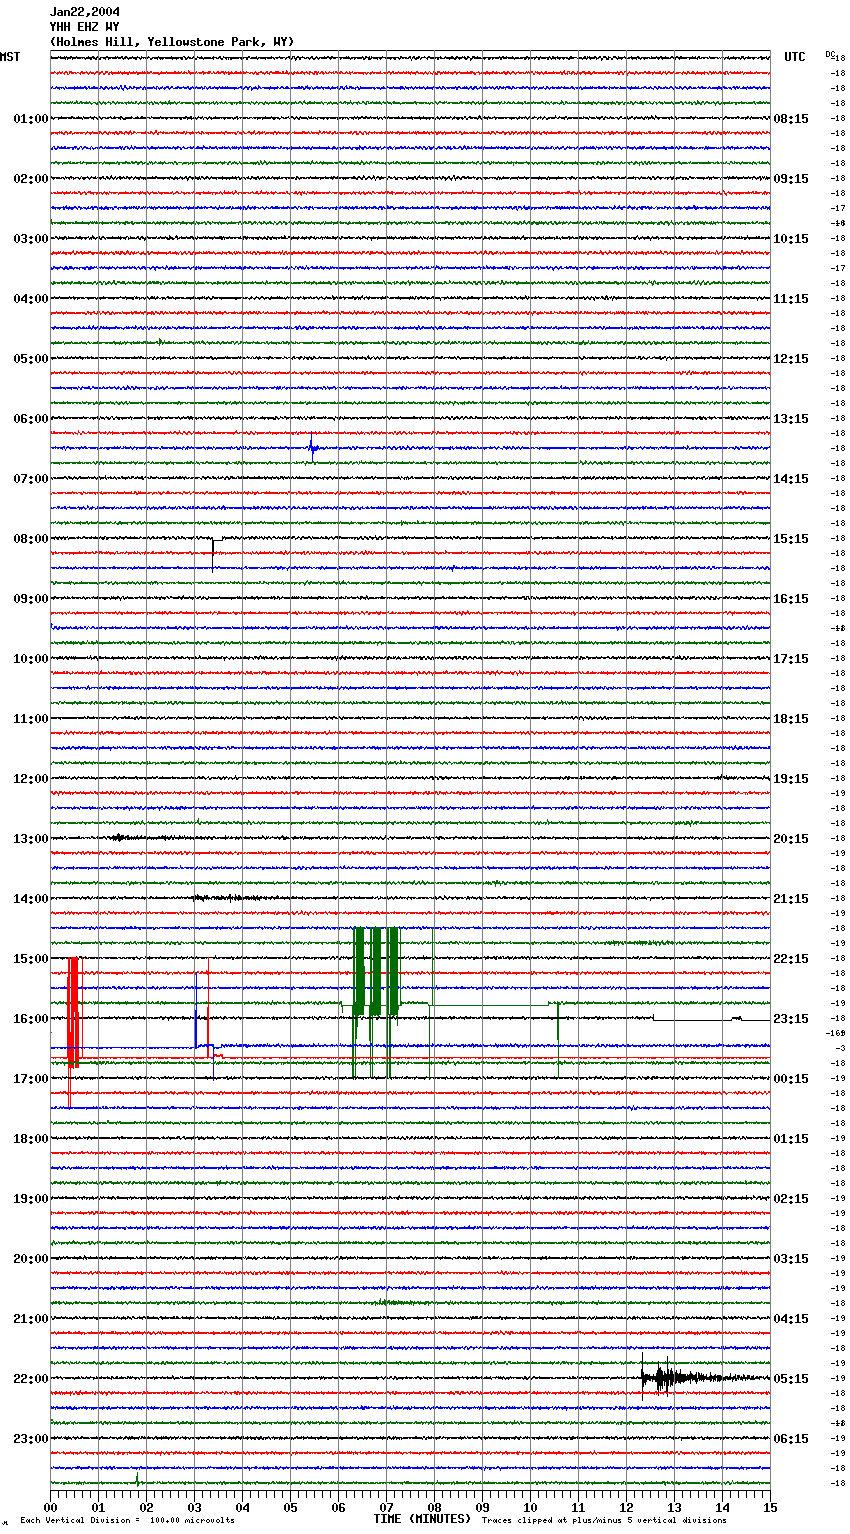The image size is (850, 1534).
Task: Click the 21:15 UTC time label
Action: pyautogui.click(x=791, y=899)
